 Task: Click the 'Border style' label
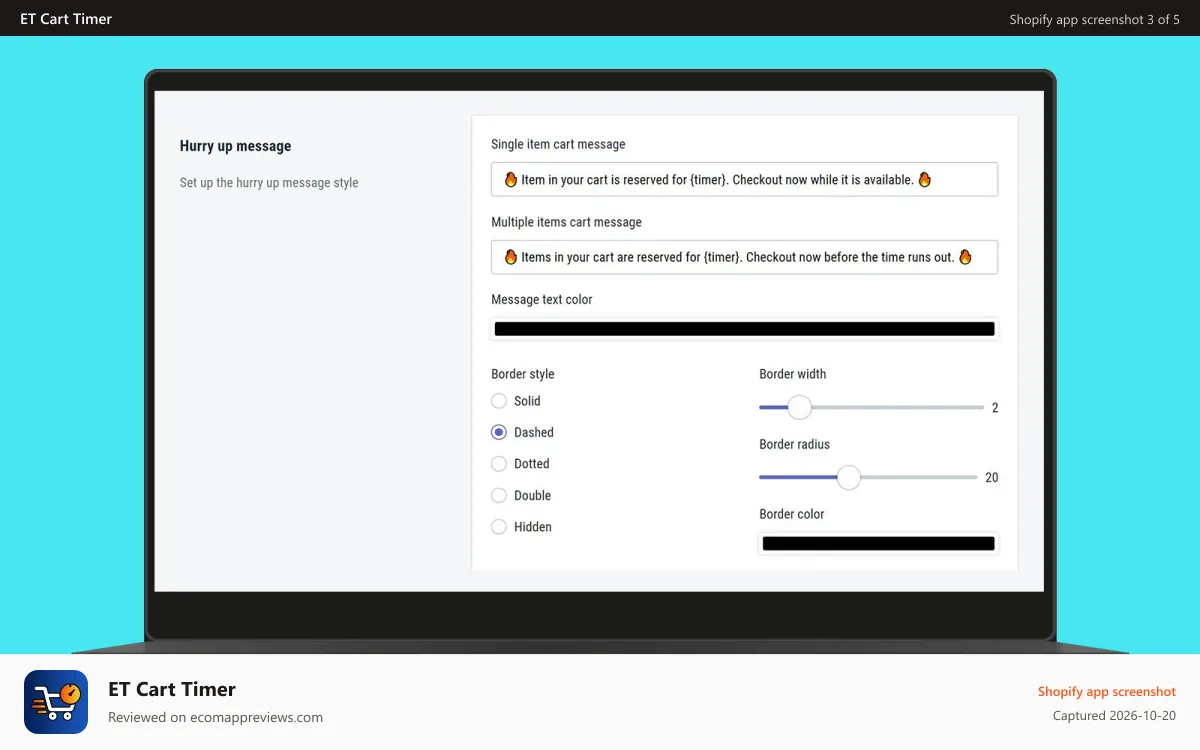(x=522, y=374)
